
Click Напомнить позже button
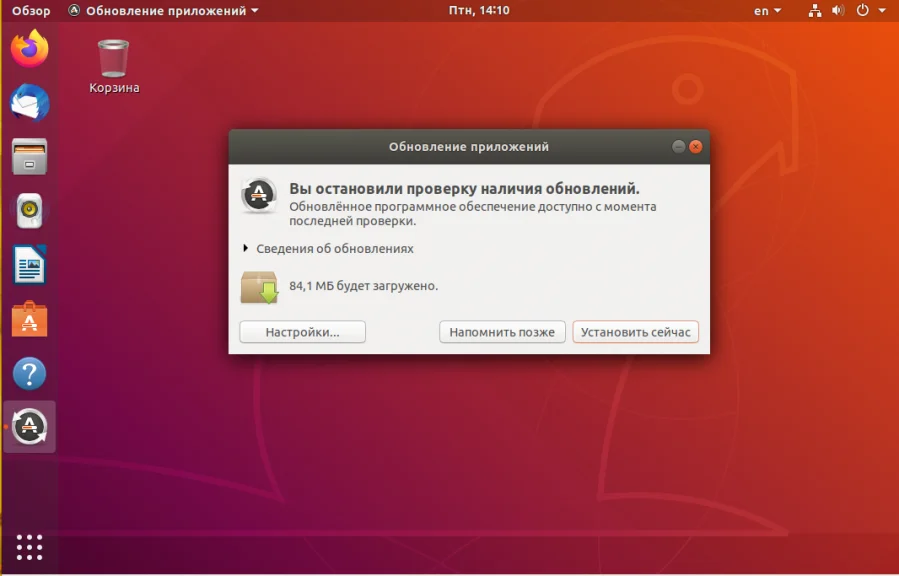tap(502, 332)
